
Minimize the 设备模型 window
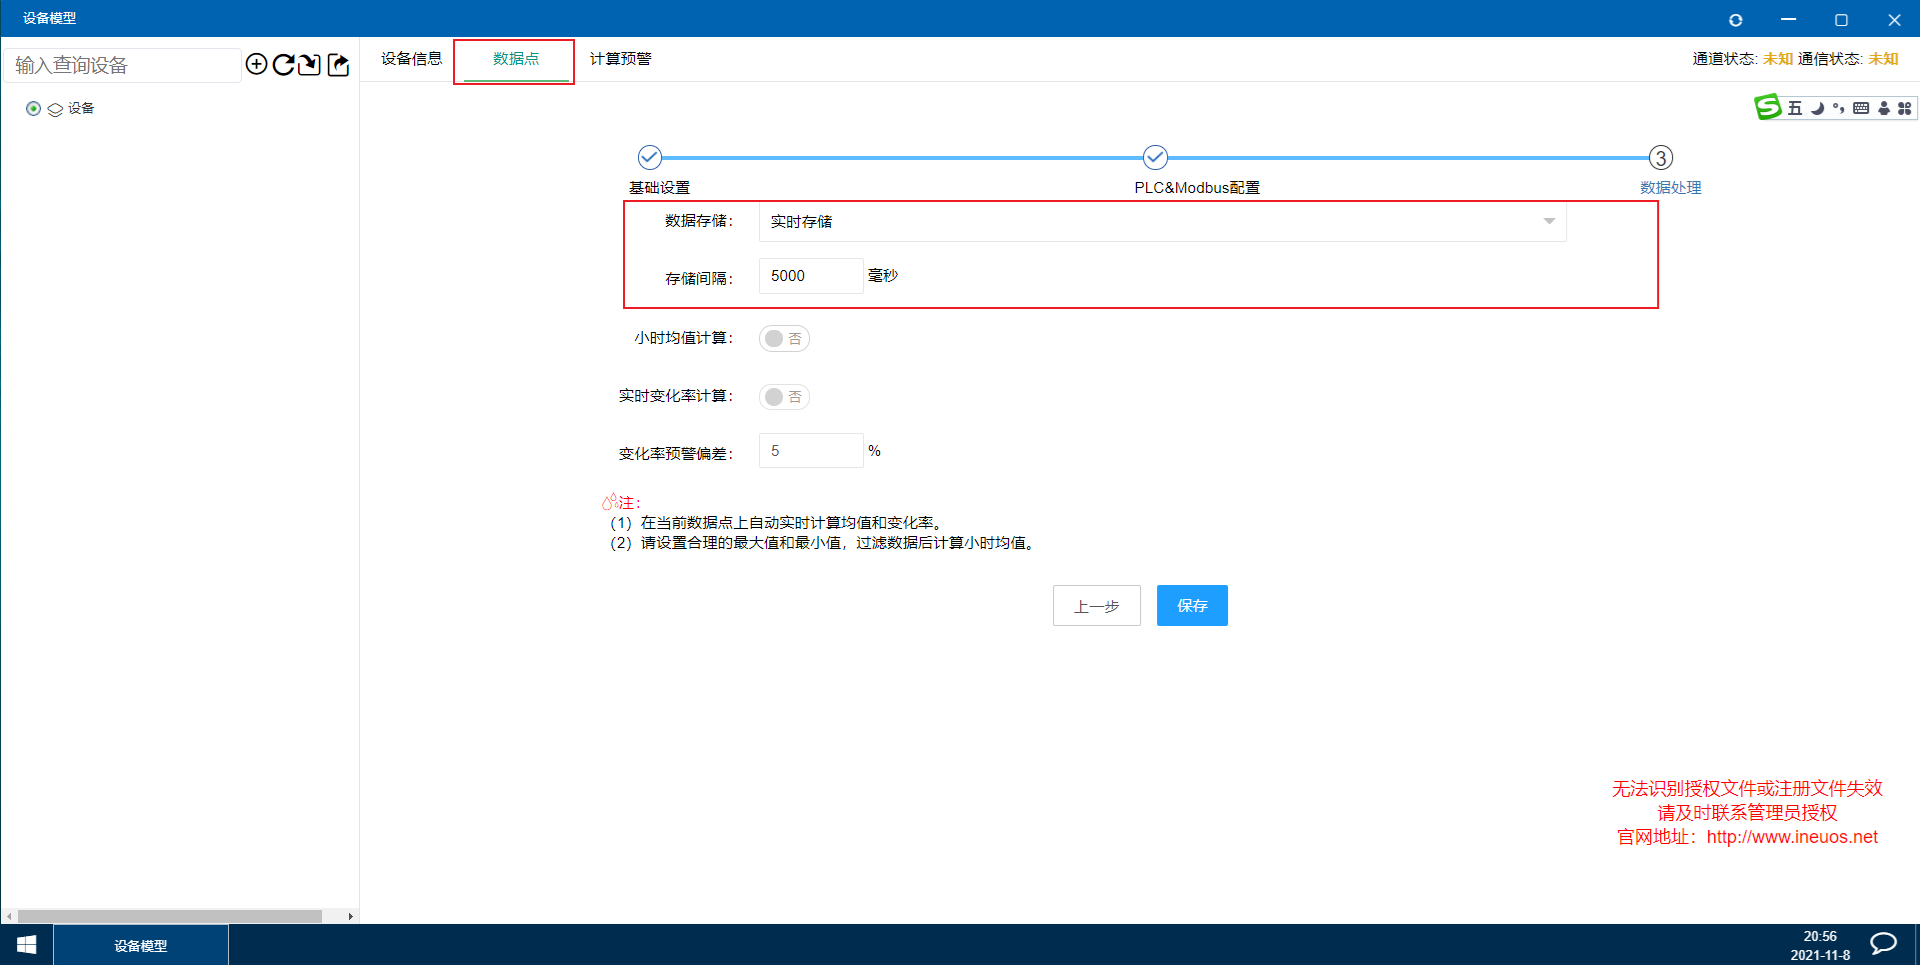[x=1789, y=20]
